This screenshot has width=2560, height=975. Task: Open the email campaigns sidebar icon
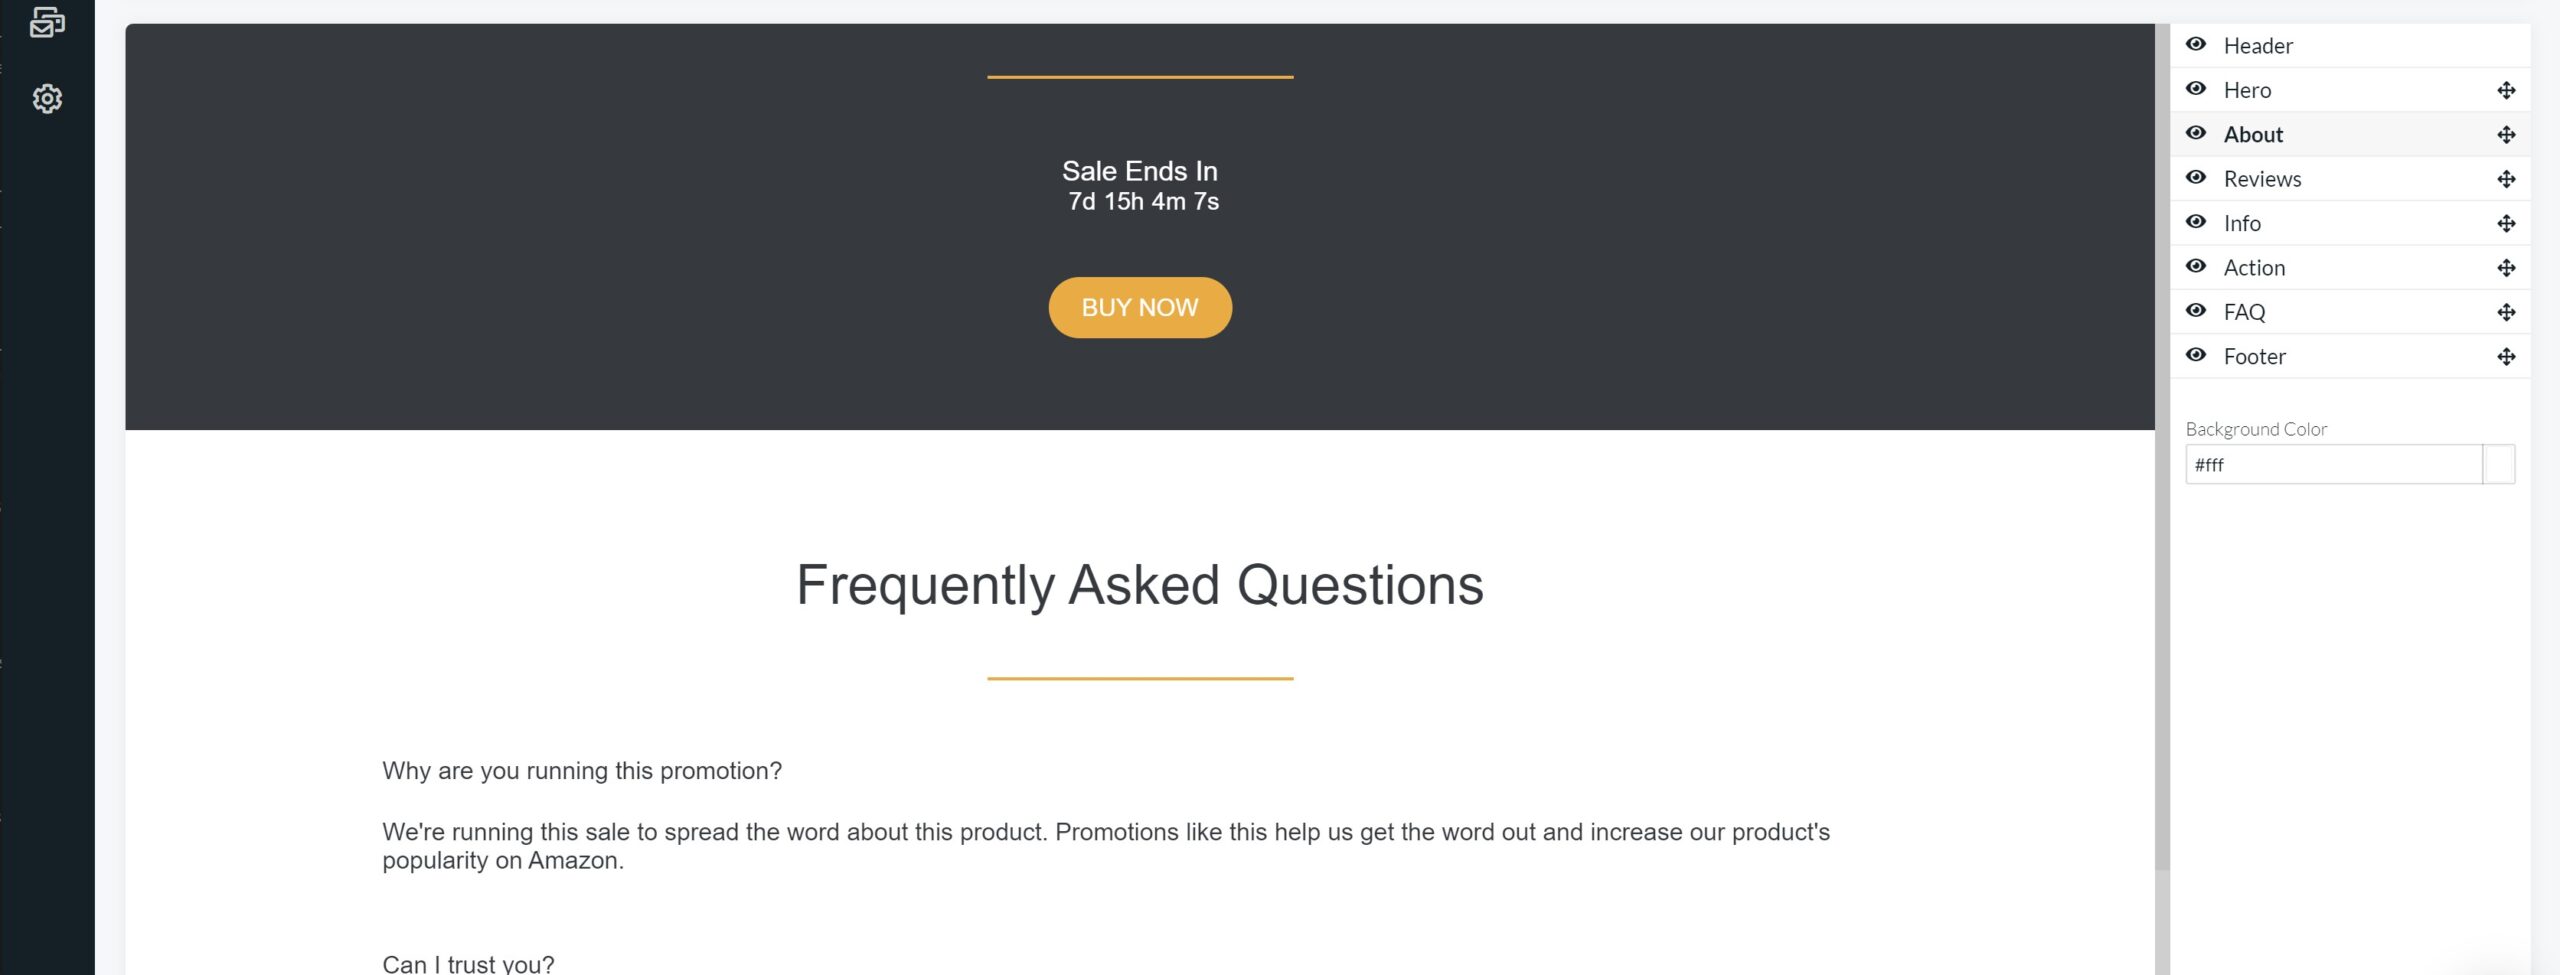tap(47, 22)
